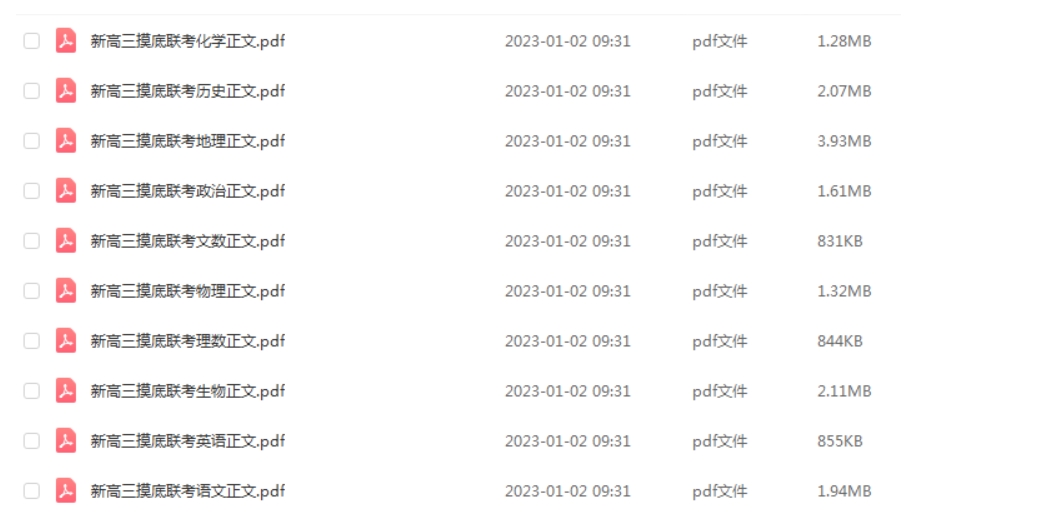Click the PDF icon for 地理正文 file
This screenshot has width=1042, height=529.
[66, 141]
